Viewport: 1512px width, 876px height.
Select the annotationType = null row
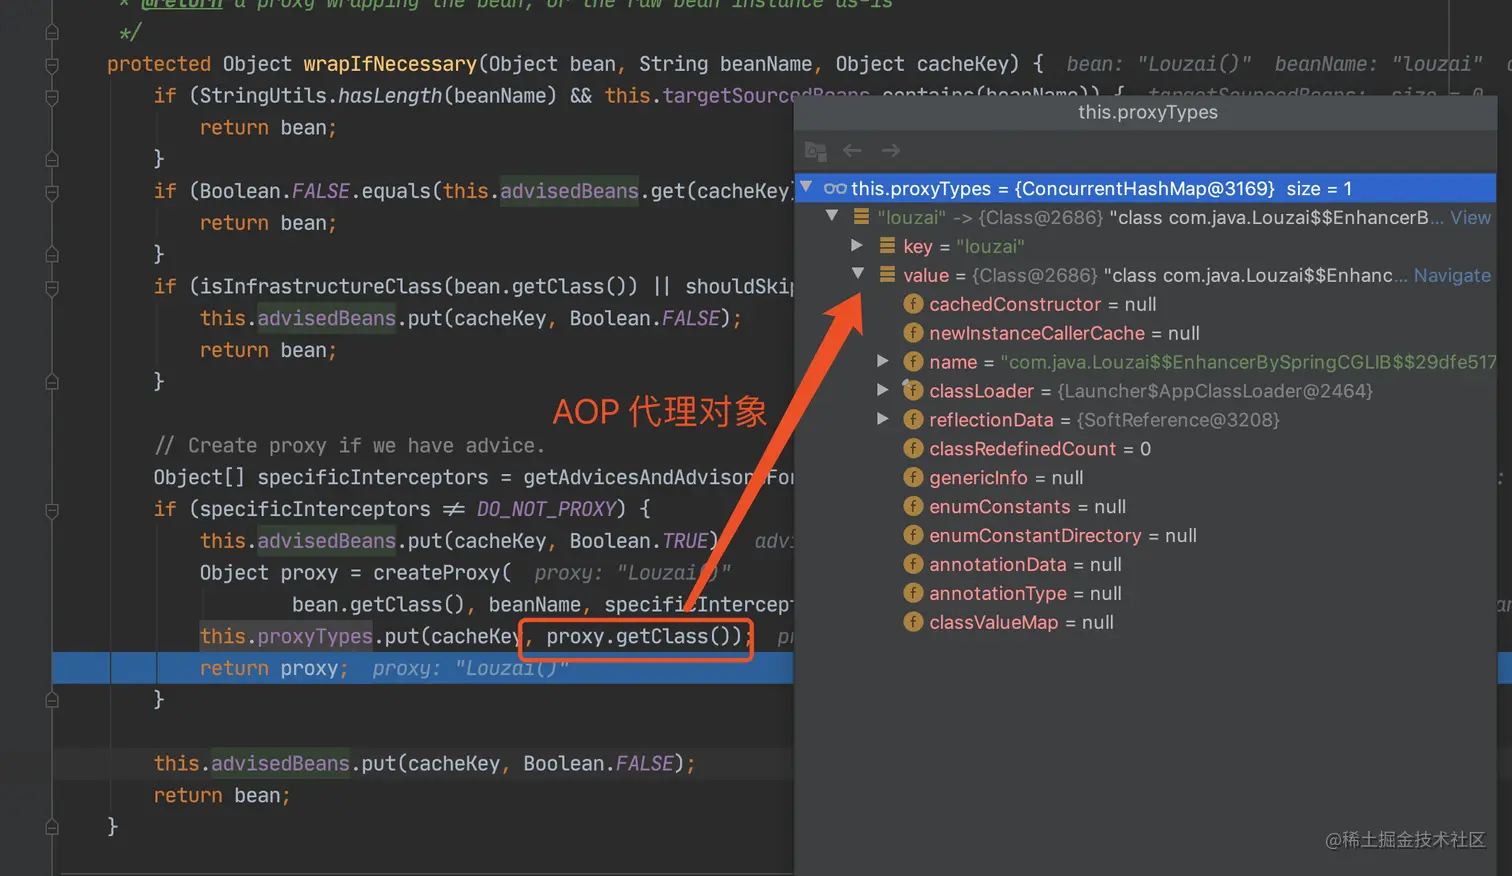pyautogui.click(x=1145, y=594)
